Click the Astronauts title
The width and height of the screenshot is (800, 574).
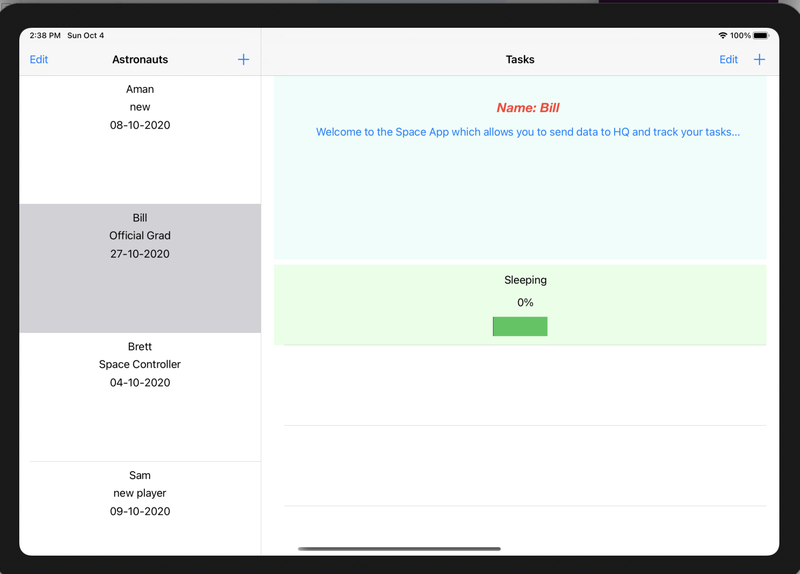pos(140,60)
